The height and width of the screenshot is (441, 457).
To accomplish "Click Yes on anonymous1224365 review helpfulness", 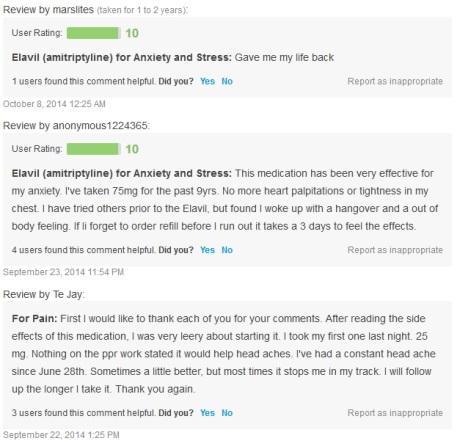I will click(207, 250).
